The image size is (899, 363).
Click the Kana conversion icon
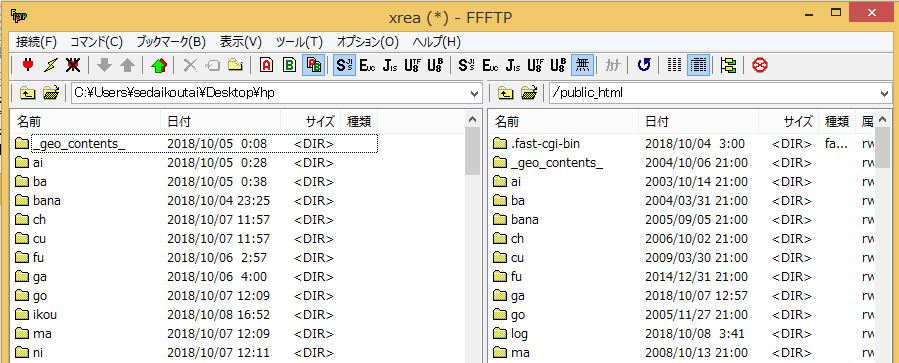coord(613,65)
